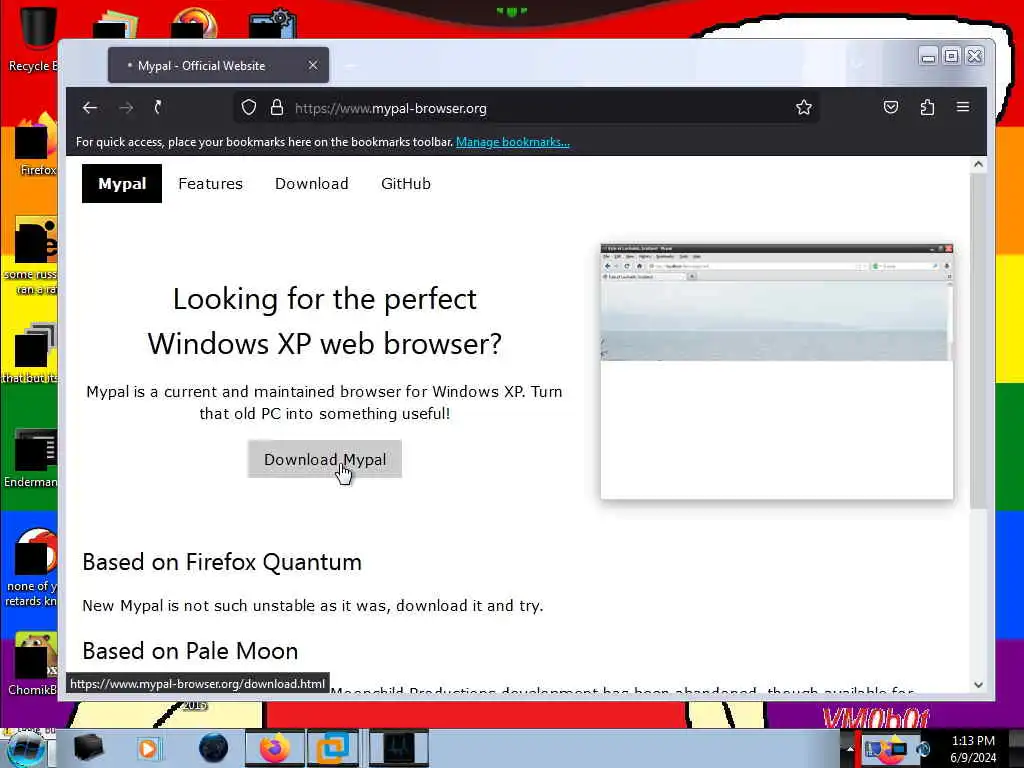The width and height of the screenshot is (1024, 768).
Task: Open the Manage bookmarks link
Action: point(513,142)
